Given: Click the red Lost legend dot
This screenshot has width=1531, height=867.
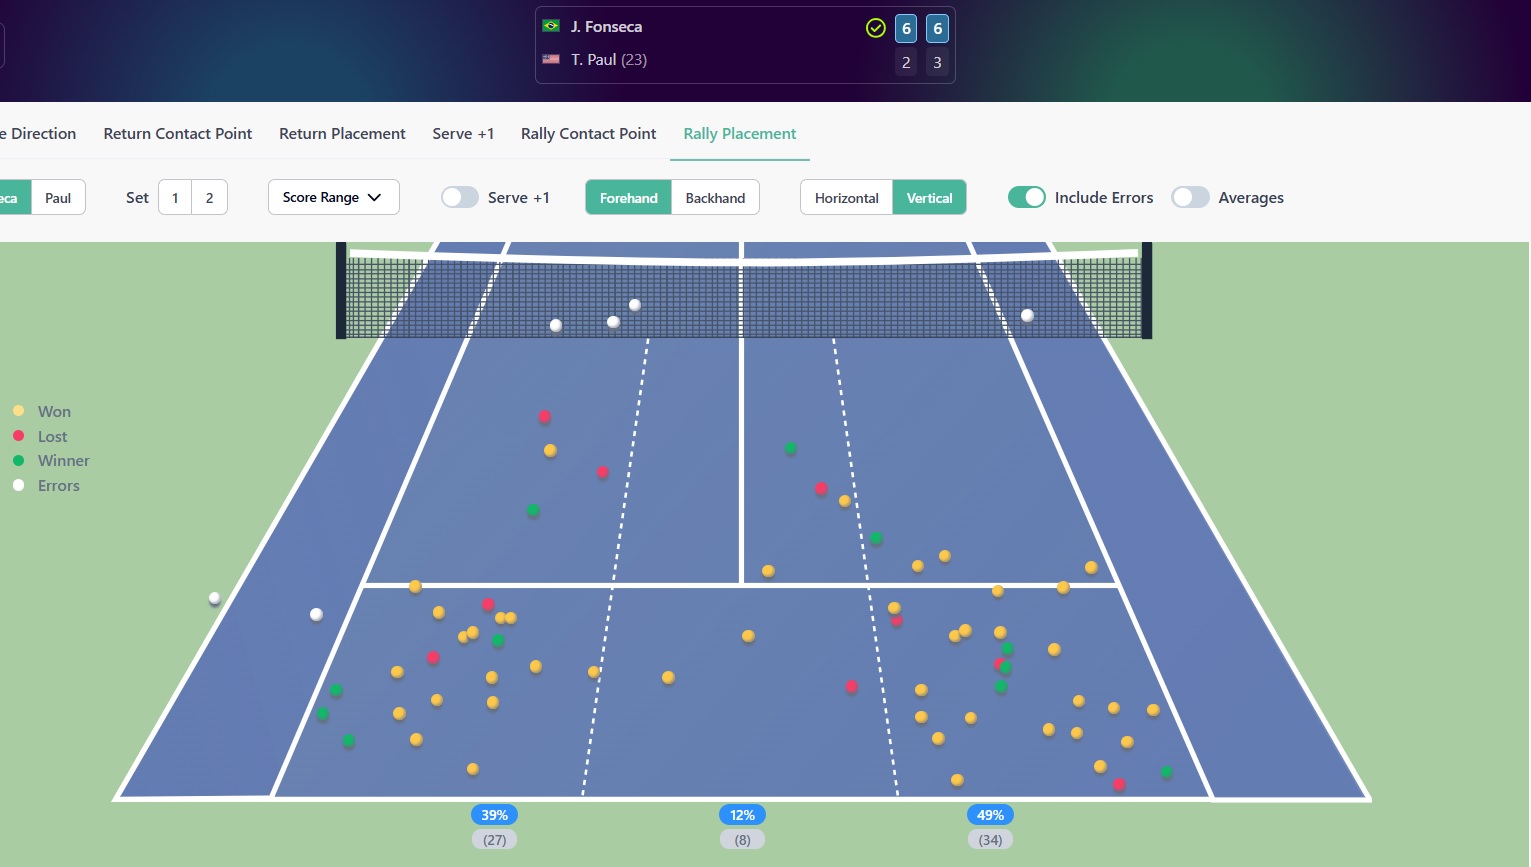Looking at the screenshot, I should coord(19,436).
